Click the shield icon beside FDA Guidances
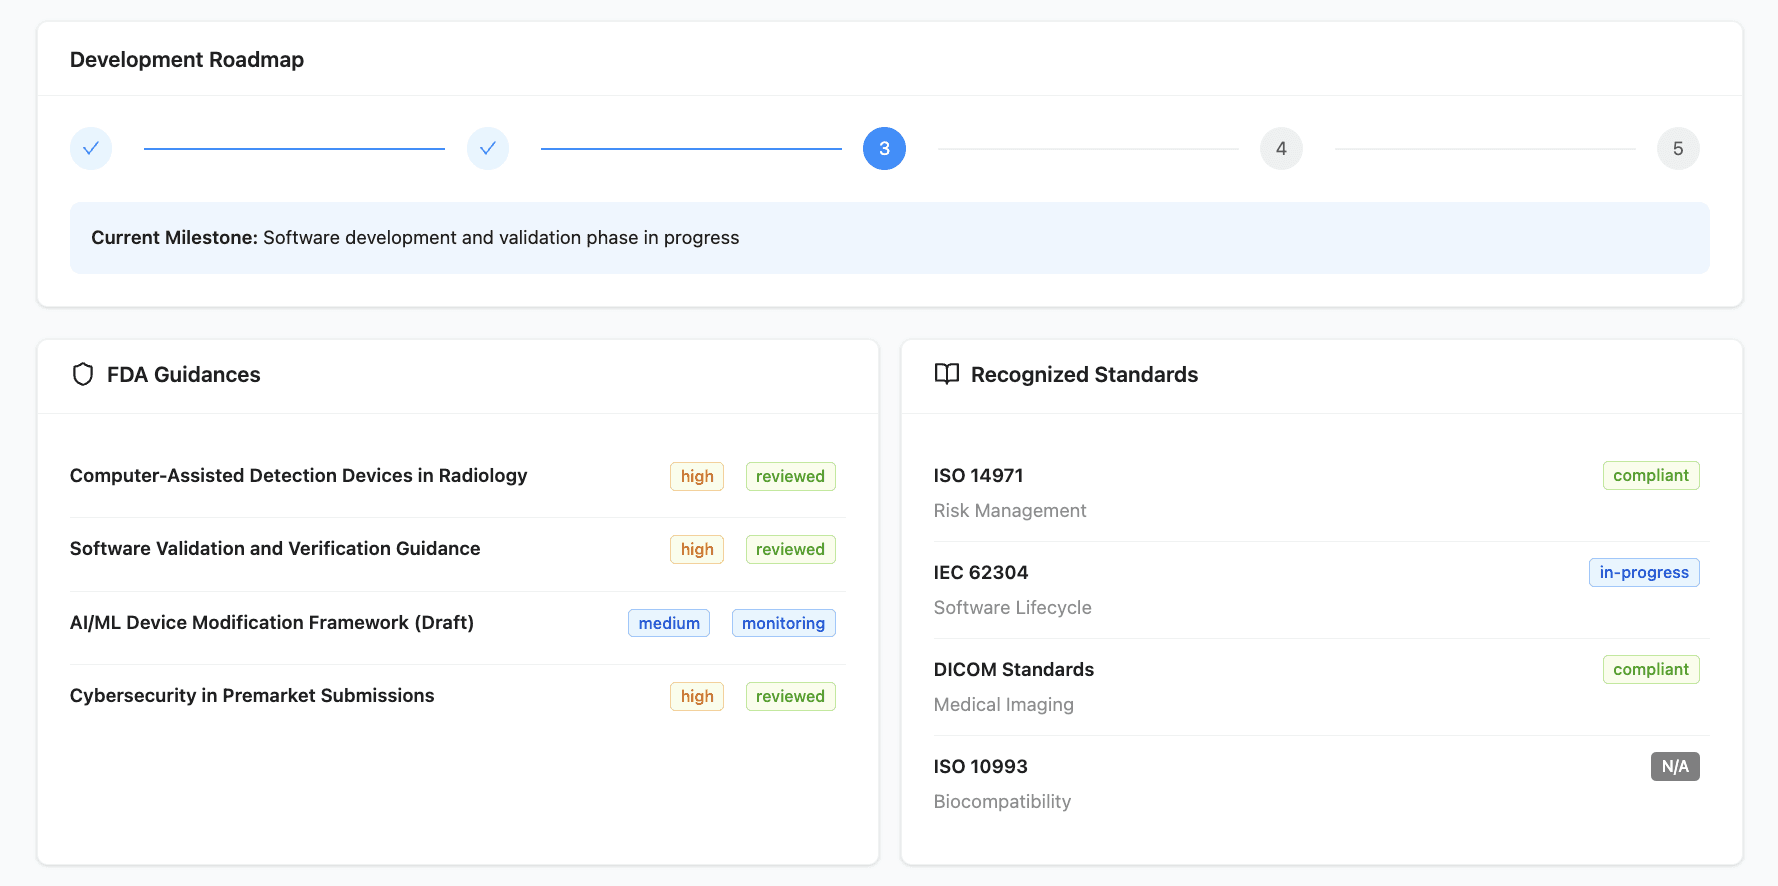Screen dimensions: 1778x886 pyautogui.click(x=83, y=374)
